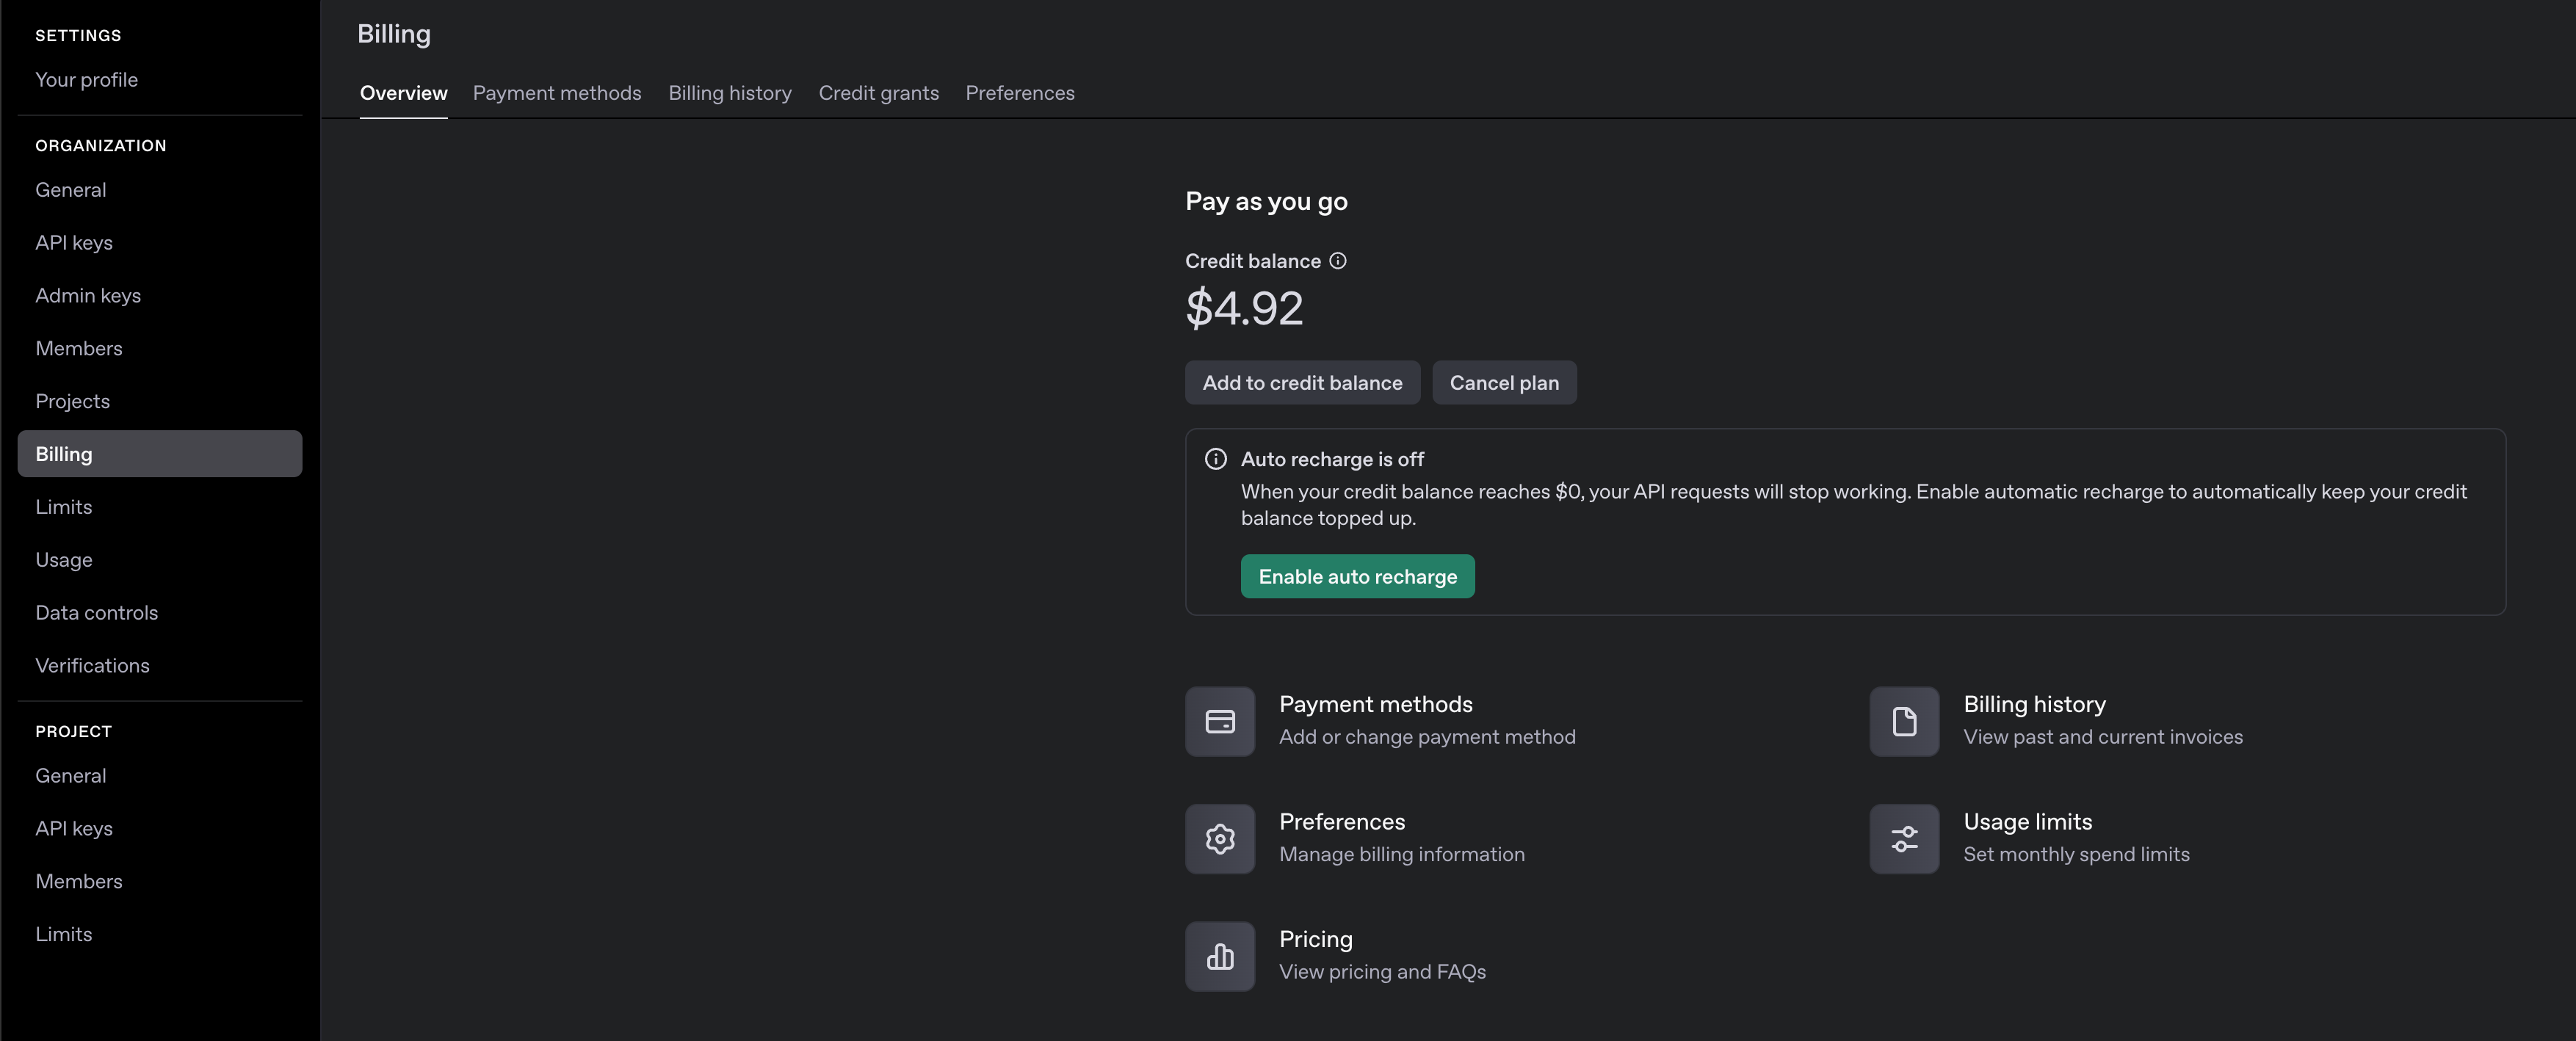Select the Preferences tab

[1019, 93]
